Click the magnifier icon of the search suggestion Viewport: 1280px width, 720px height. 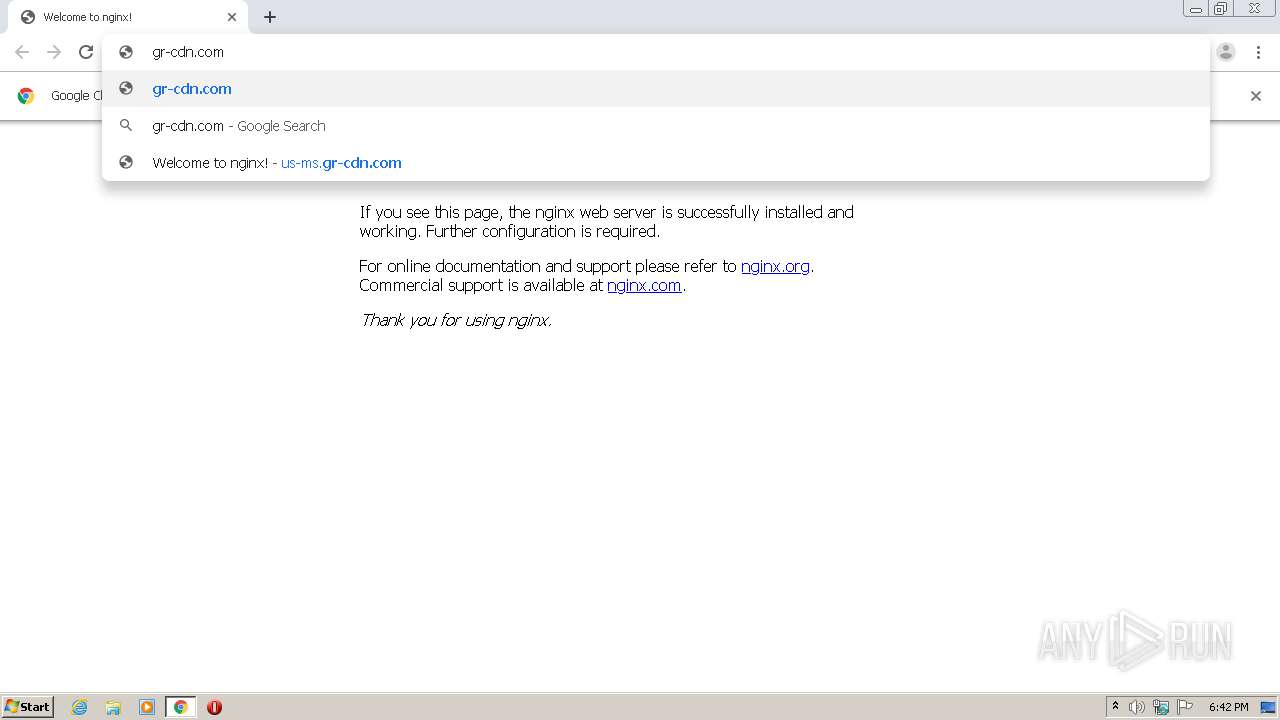[x=126, y=125]
